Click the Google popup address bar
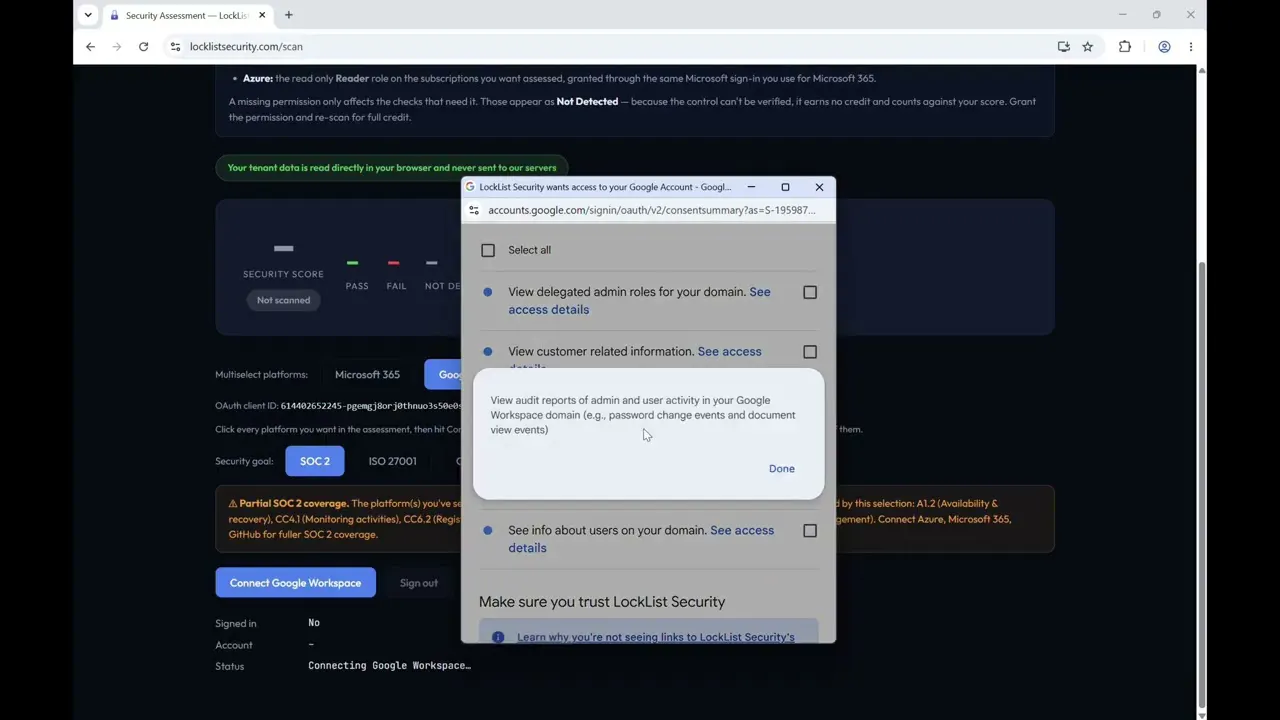This screenshot has height=720, width=1280. point(652,210)
